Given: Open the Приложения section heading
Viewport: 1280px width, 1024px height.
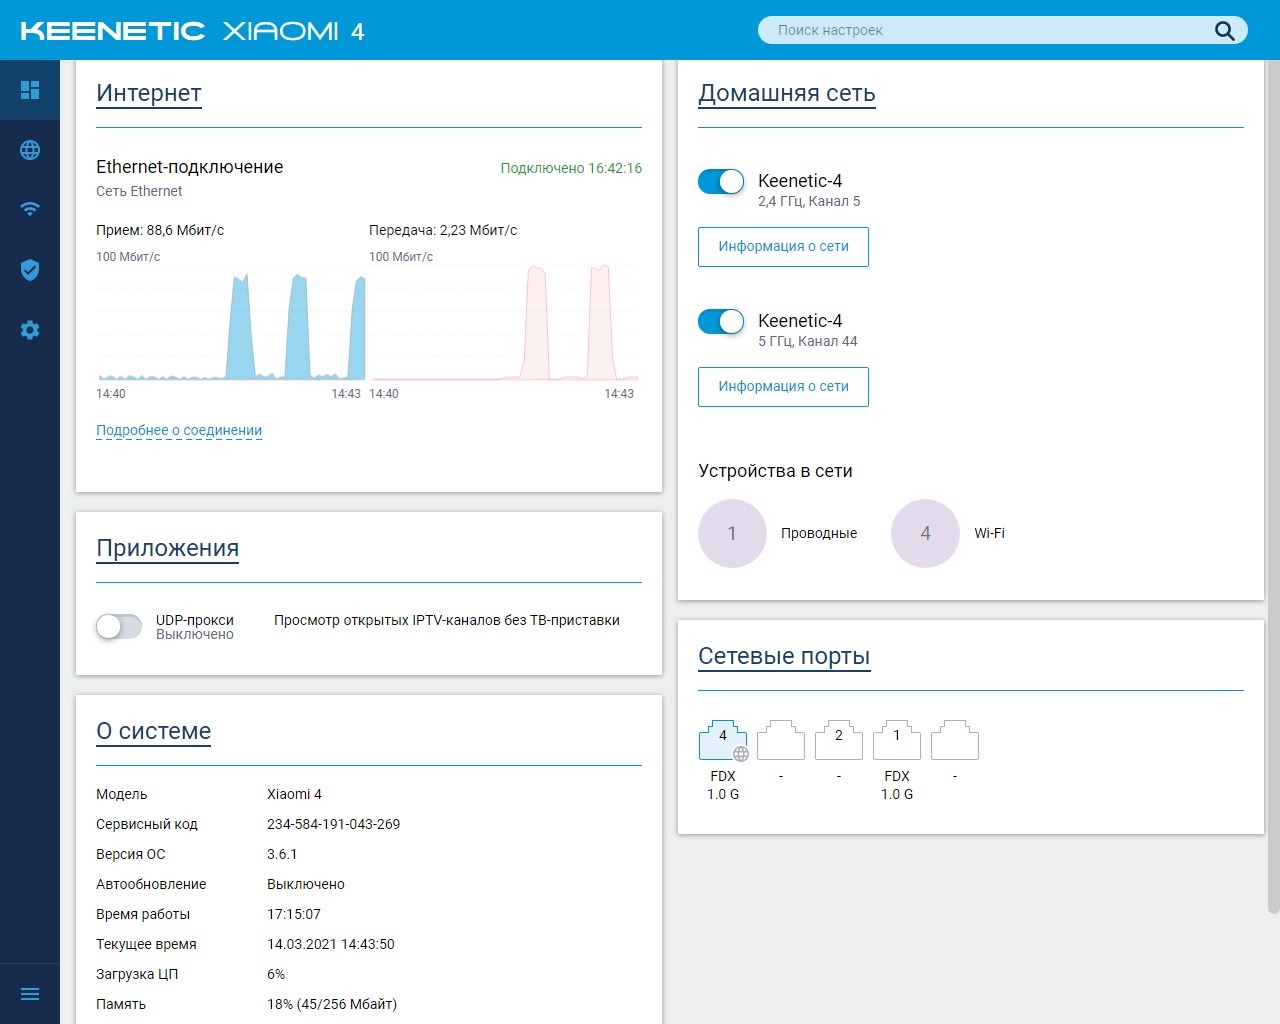Looking at the screenshot, I should (168, 548).
